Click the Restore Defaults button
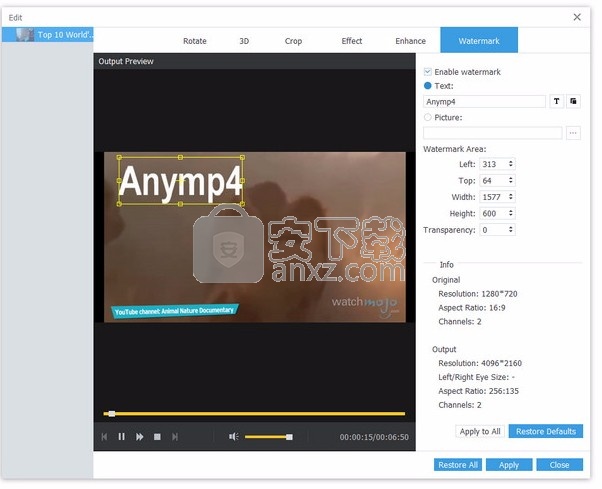 tap(546, 431)
